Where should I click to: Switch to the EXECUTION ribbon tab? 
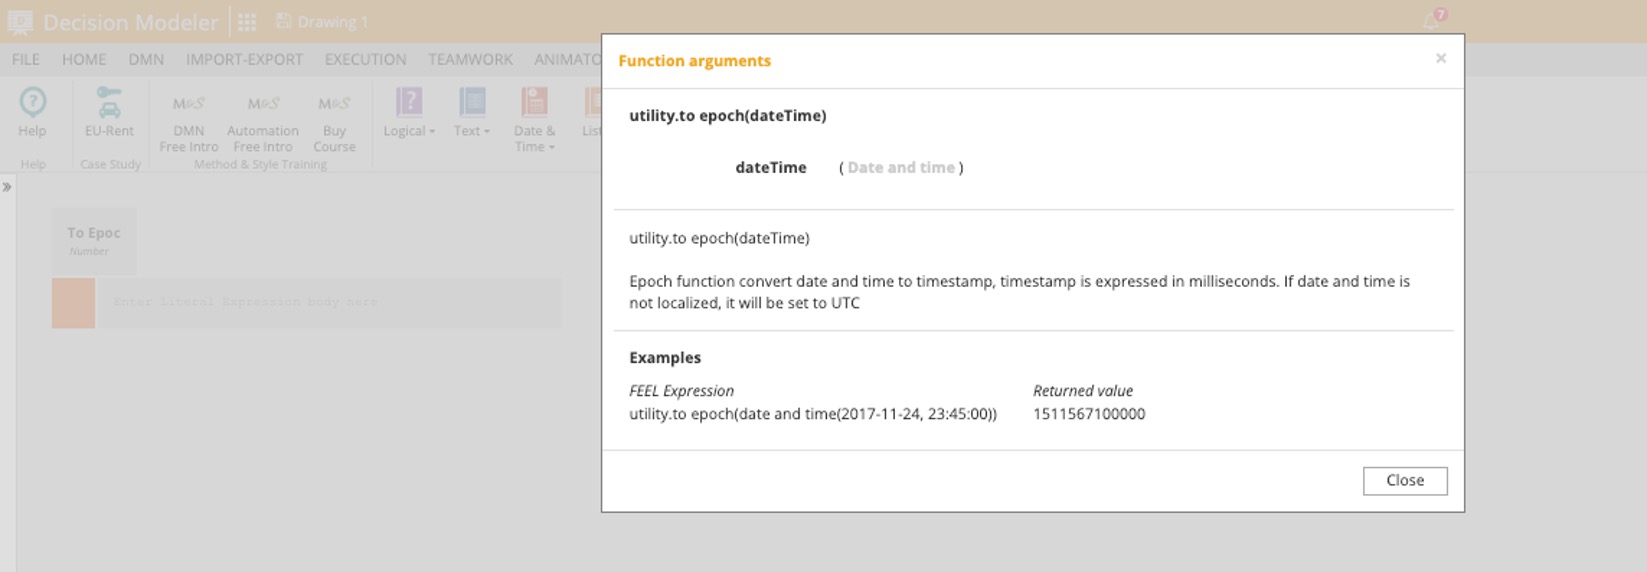coord(365,59)
